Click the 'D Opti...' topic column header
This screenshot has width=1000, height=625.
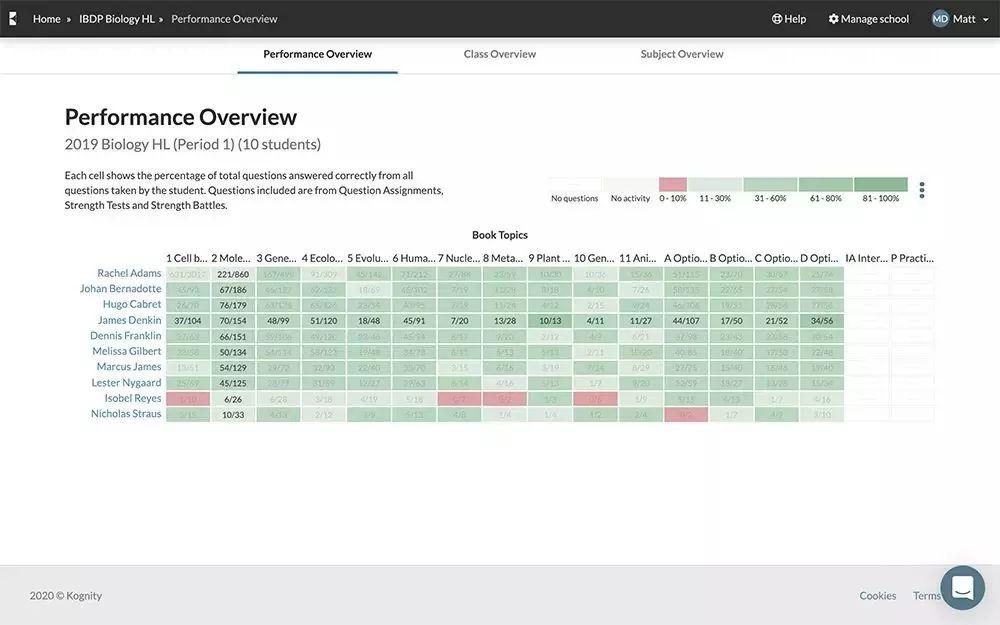click(x=820, y=258)
